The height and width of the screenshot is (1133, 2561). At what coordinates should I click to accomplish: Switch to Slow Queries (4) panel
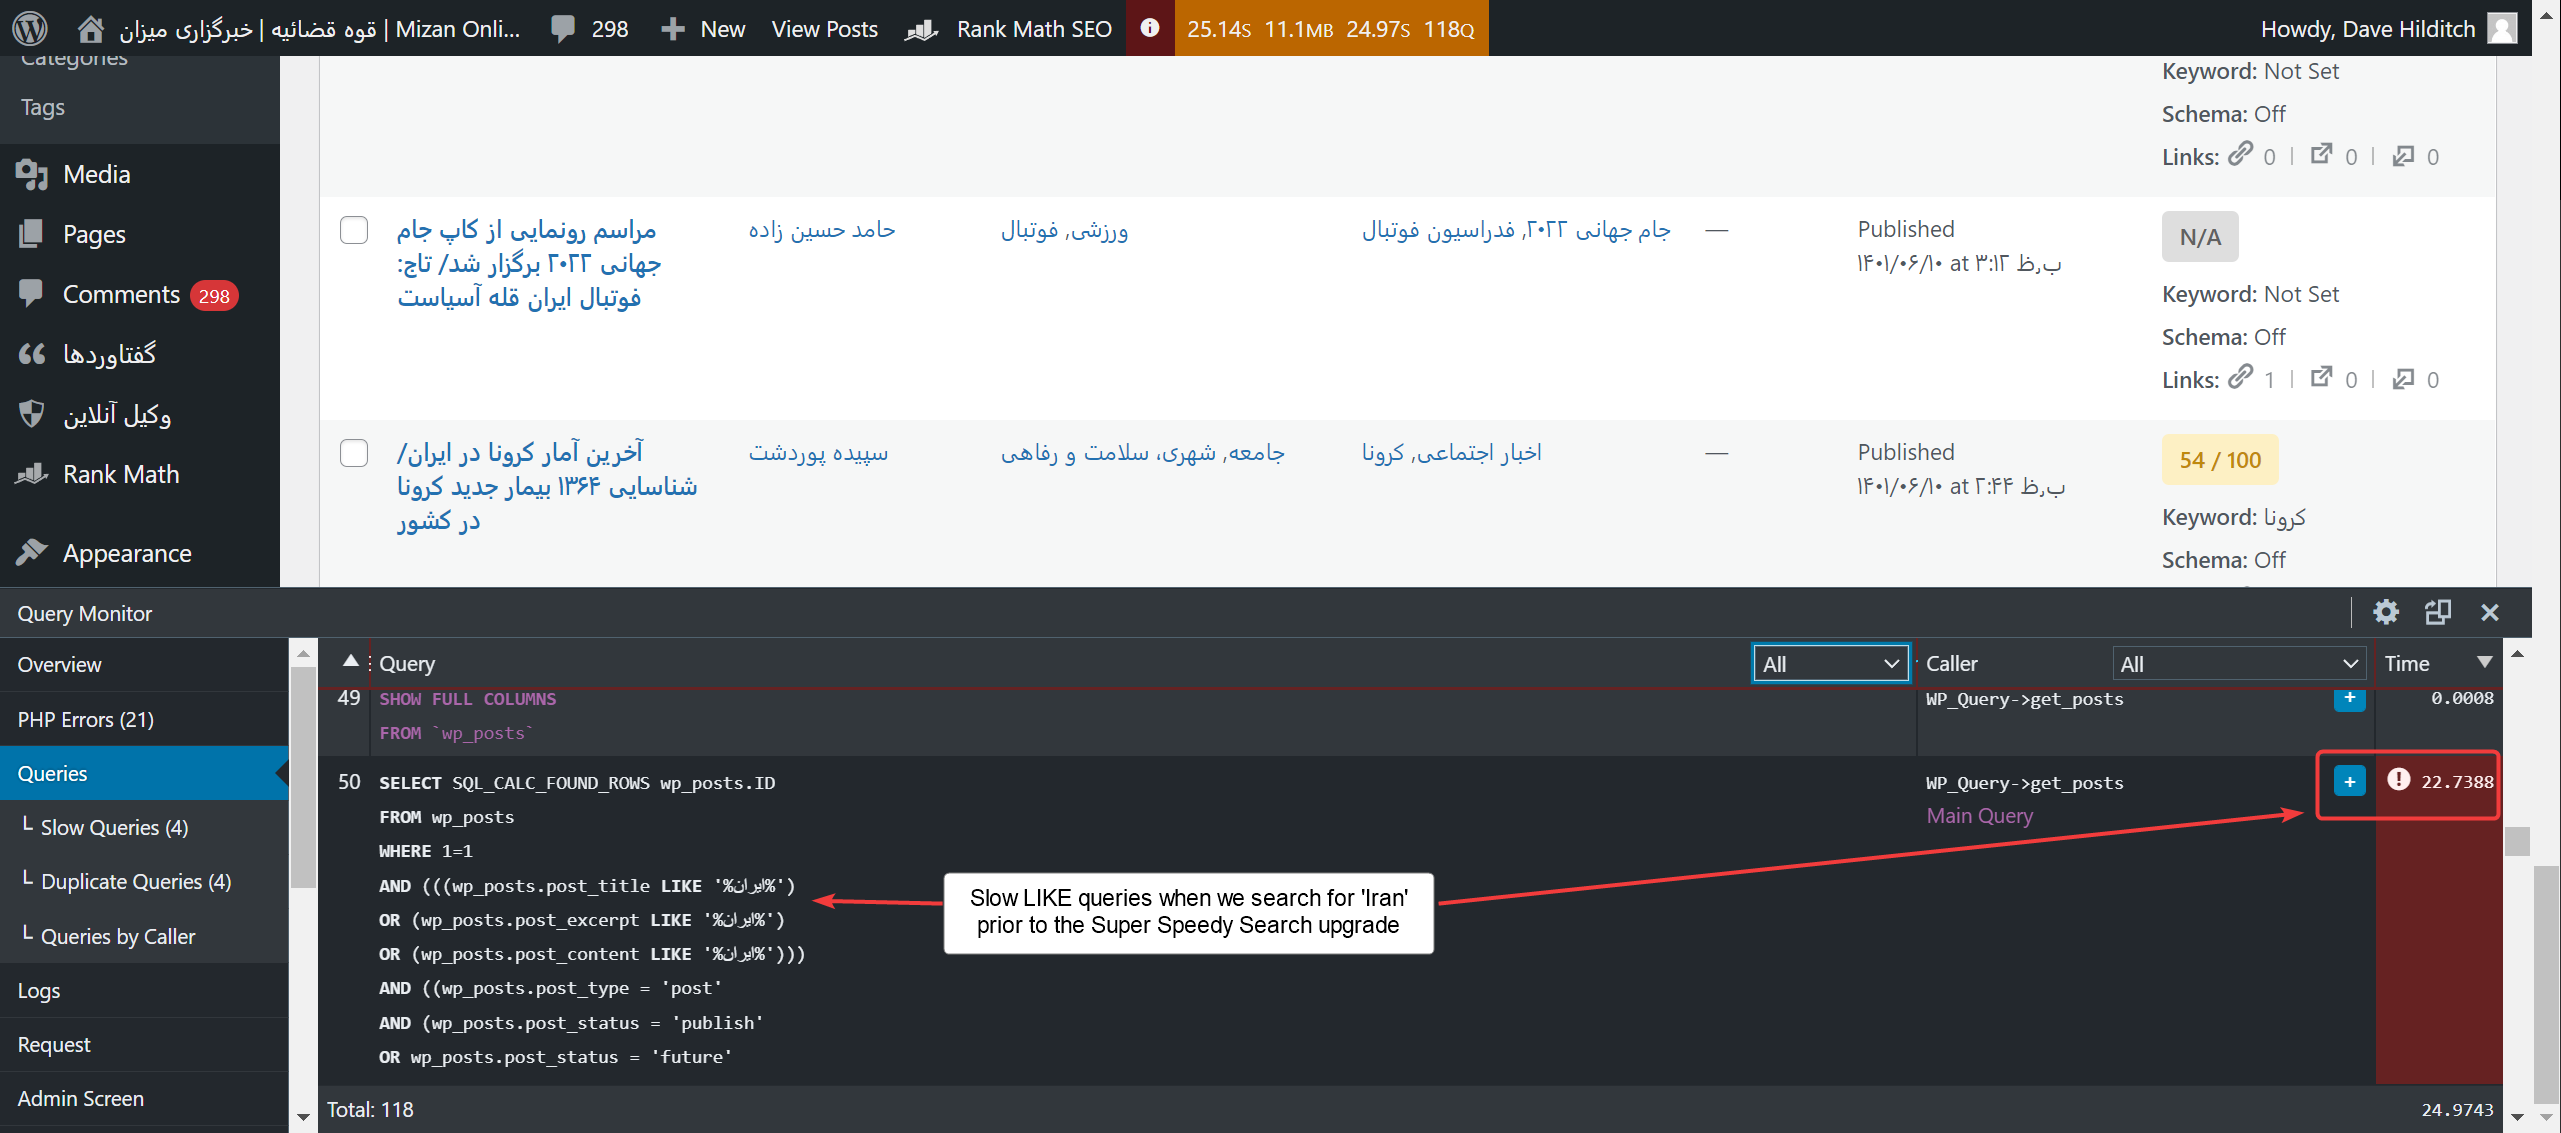coord(114,827)
